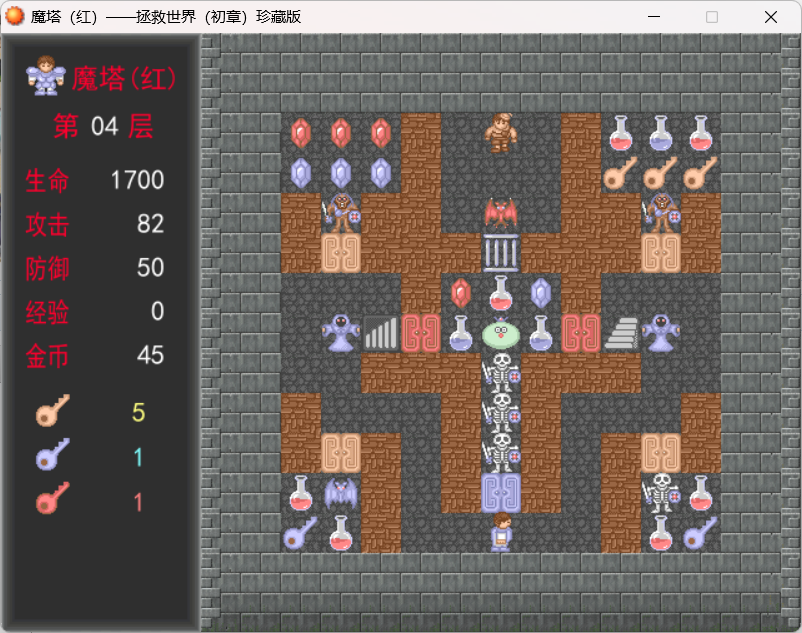Click yellow door above bottom-right skeleton room
The width and height of the screenshot is (802, 633).
660,453
